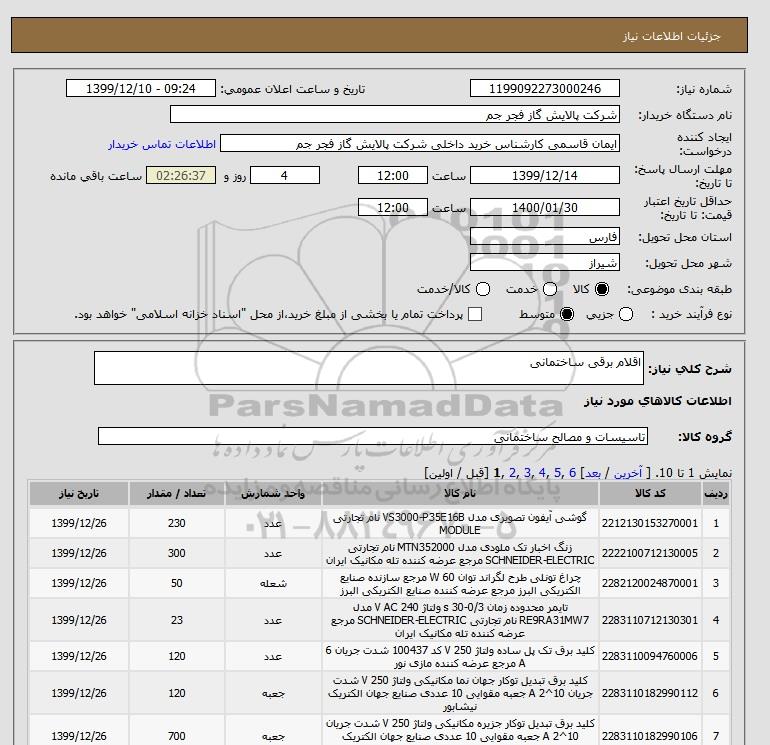770x745 pixels.
Task: Open page 4 of the items list
Action: [542, 473]
